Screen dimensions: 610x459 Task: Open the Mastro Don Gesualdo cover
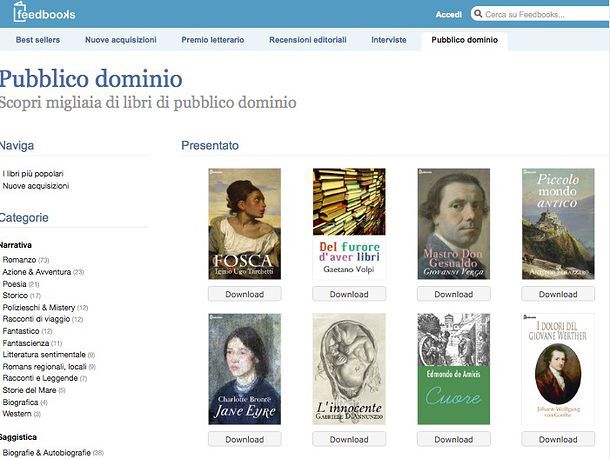(x=454, y=224)
